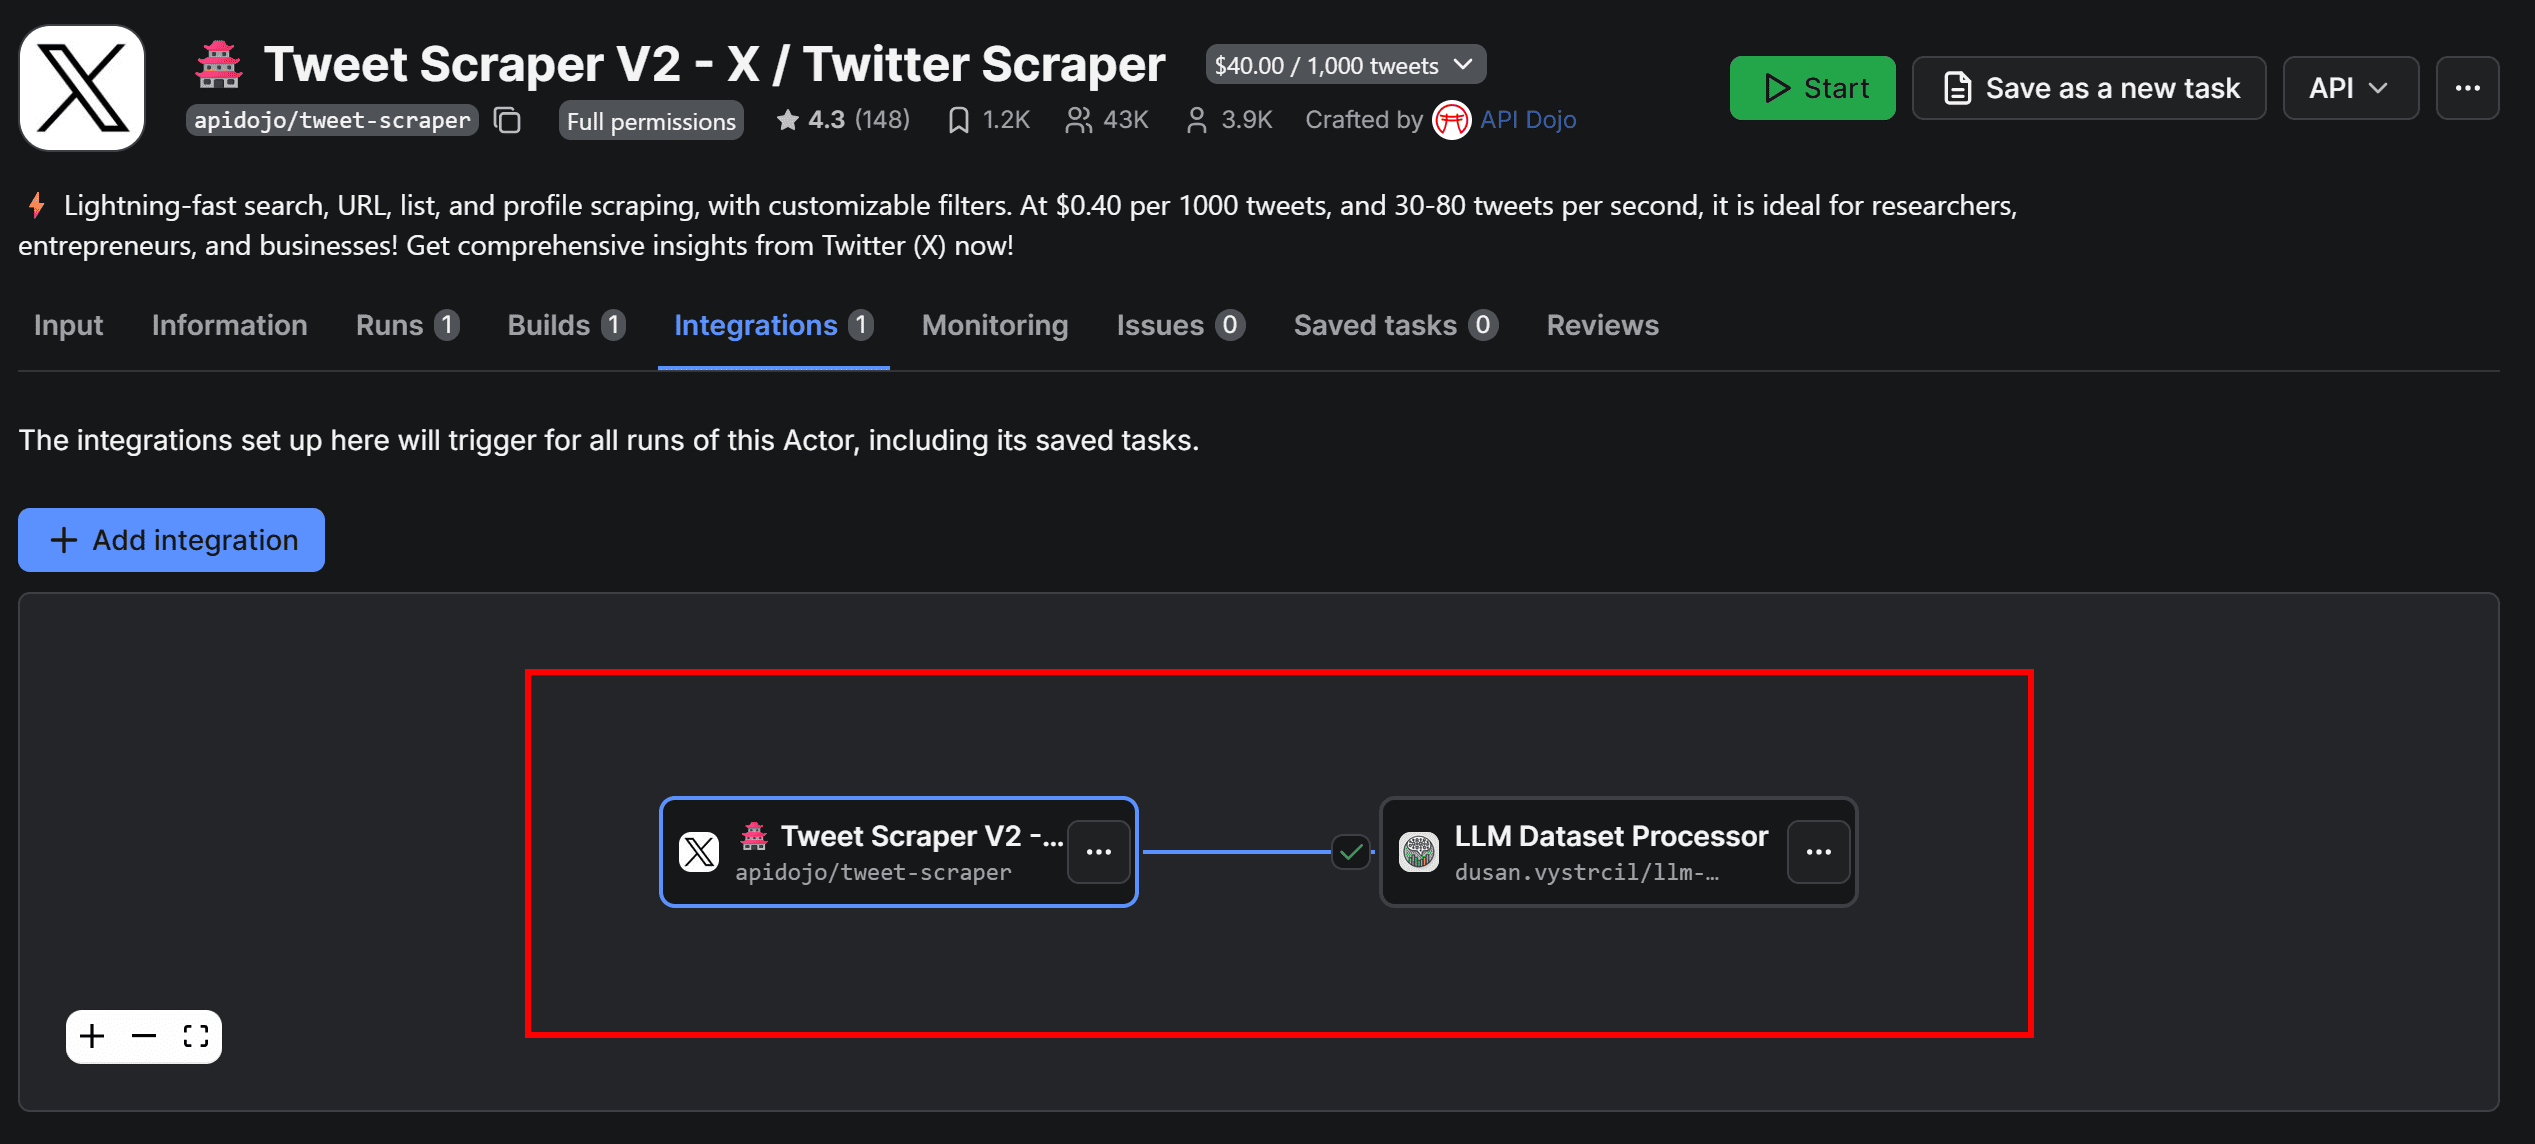Zoom out on the integrations canvas
2535x1144 pixels.
(144, 1036)
